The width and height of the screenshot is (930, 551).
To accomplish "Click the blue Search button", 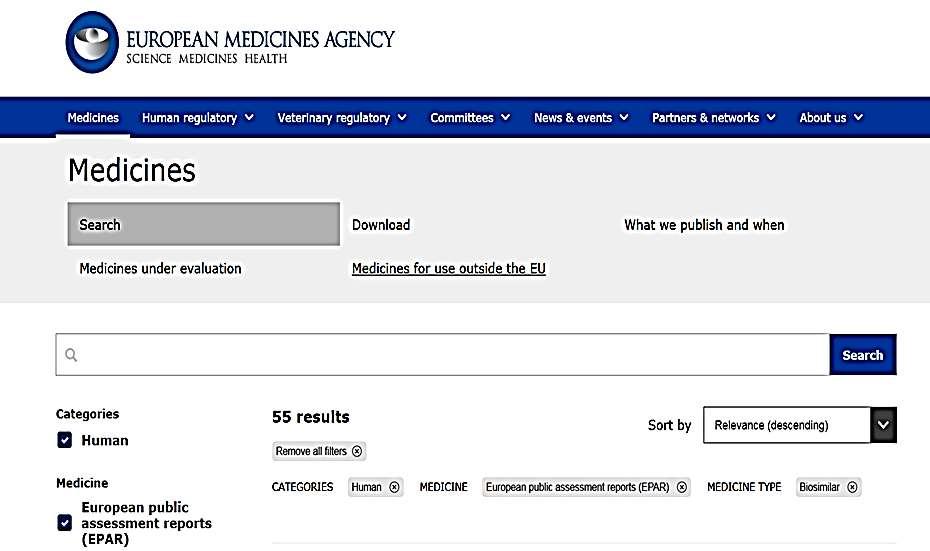I will (x=863, y=355).
